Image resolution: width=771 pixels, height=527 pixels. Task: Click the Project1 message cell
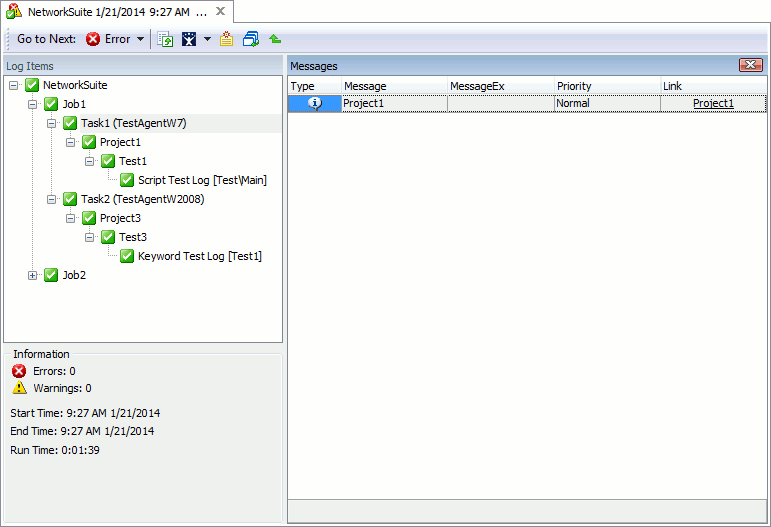394,103
